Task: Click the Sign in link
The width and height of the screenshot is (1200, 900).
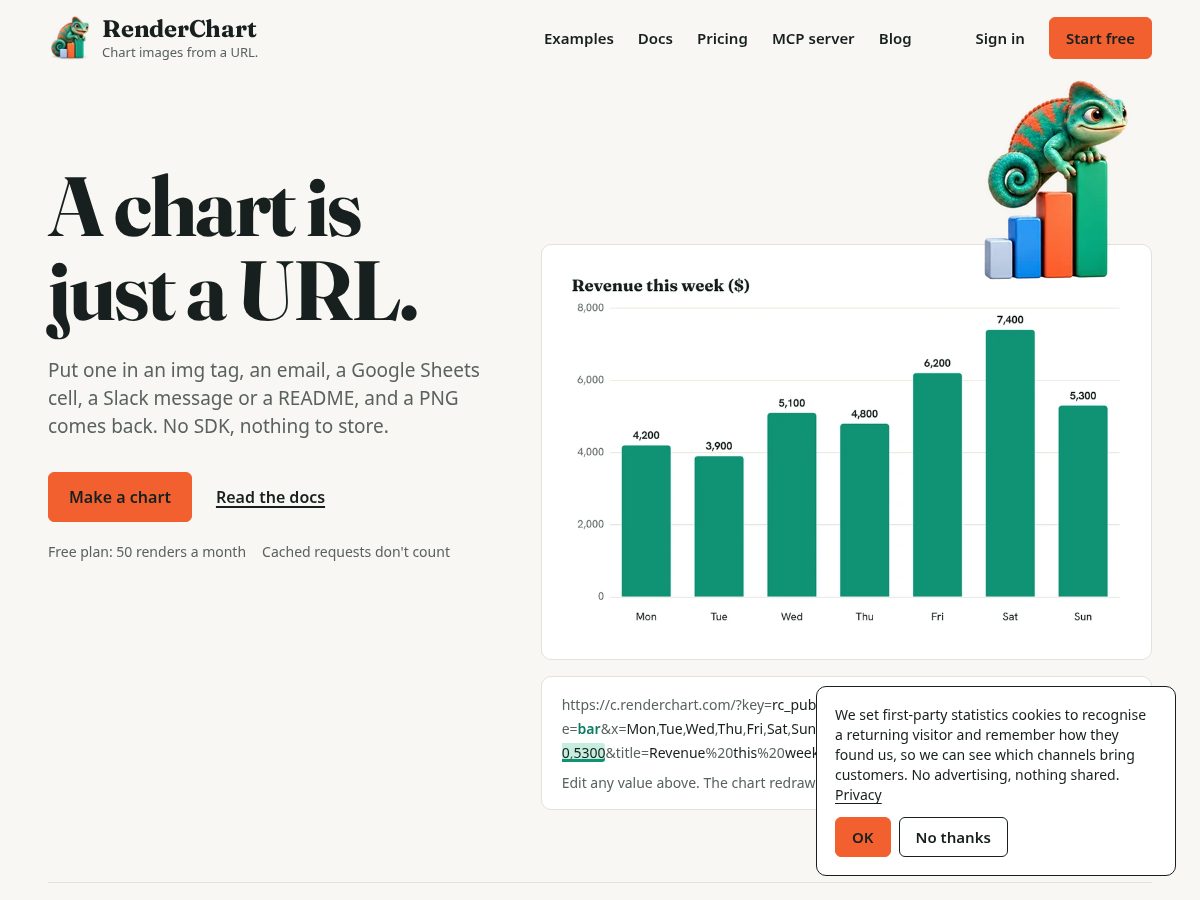Action: pos(1000,39)
